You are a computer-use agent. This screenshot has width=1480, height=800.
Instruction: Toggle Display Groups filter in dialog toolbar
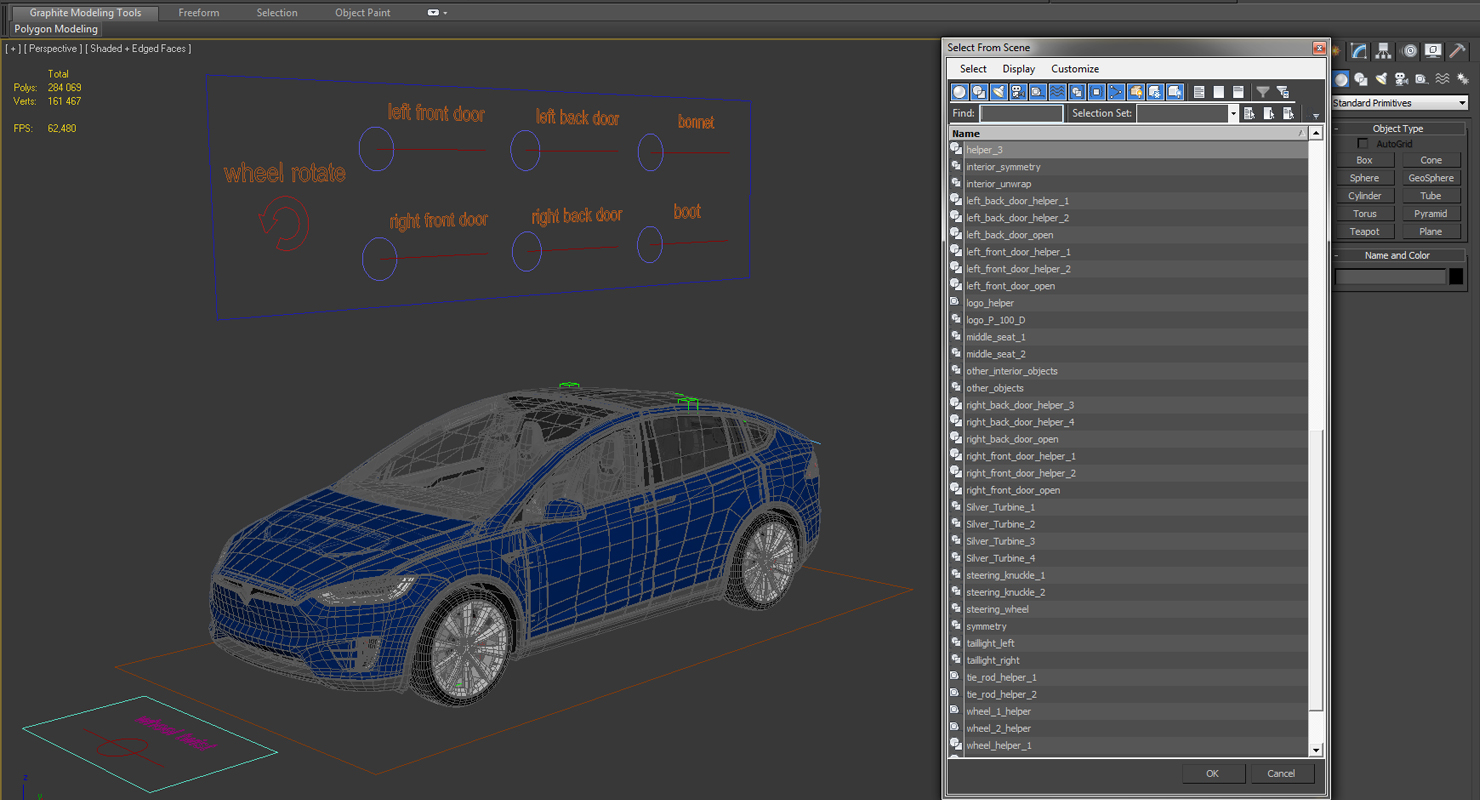[1077, 92]
